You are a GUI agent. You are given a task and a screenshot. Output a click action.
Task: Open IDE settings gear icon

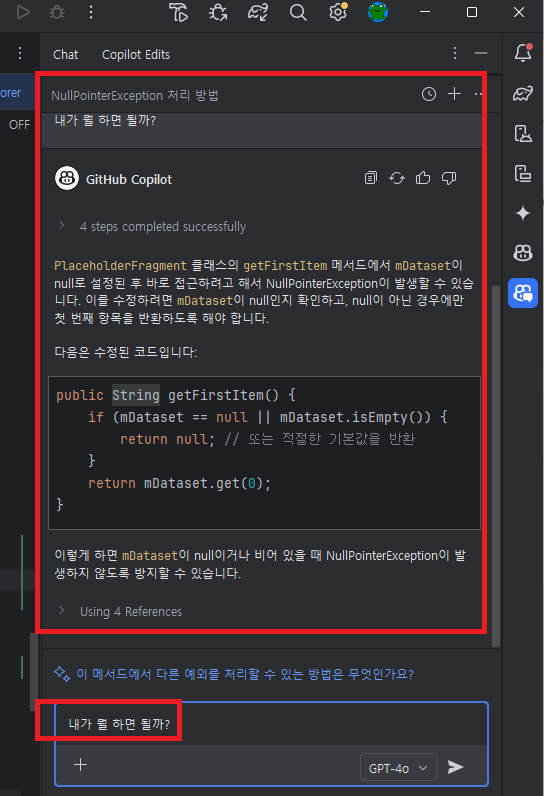coord(338,12)
